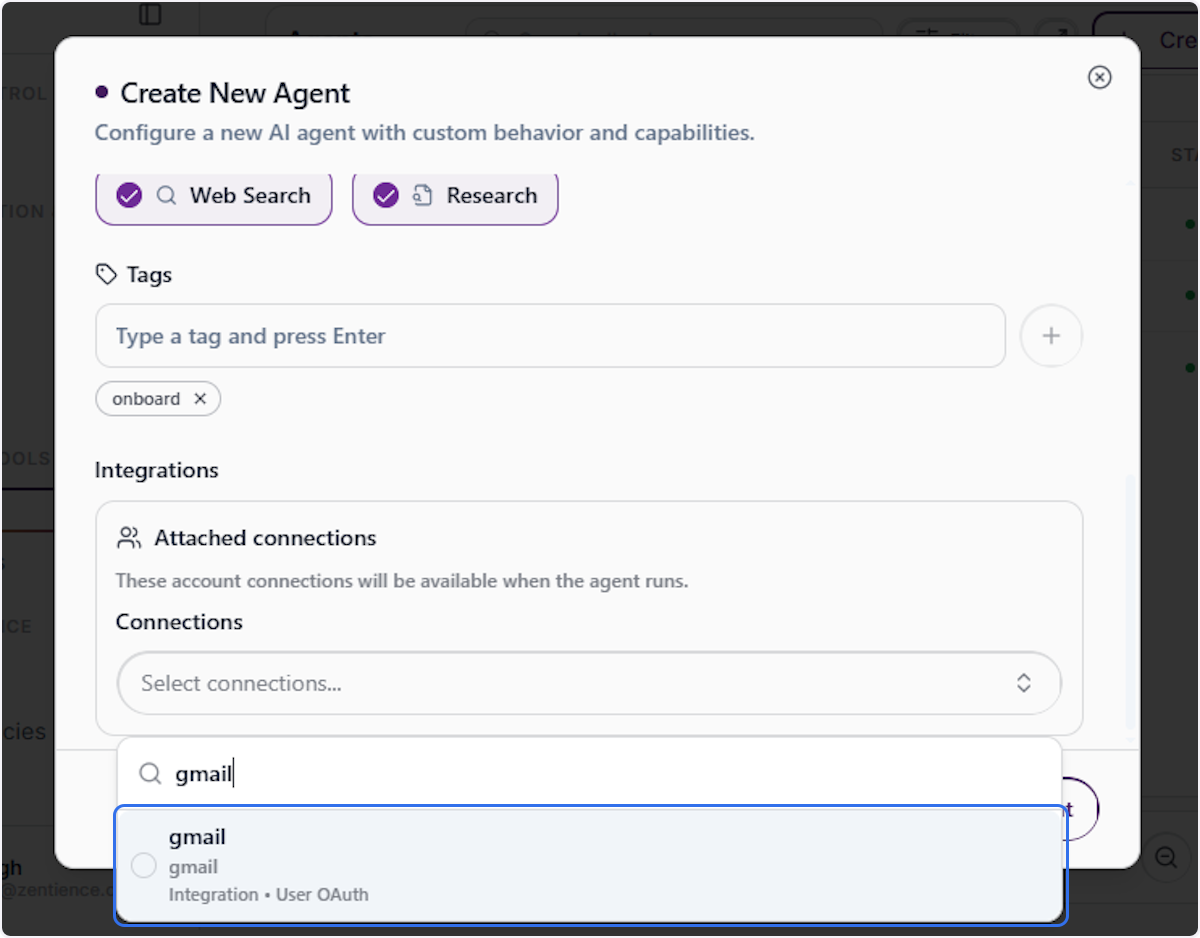Focus the tag input field
1200x938 pixels.
tap(550, 336)
